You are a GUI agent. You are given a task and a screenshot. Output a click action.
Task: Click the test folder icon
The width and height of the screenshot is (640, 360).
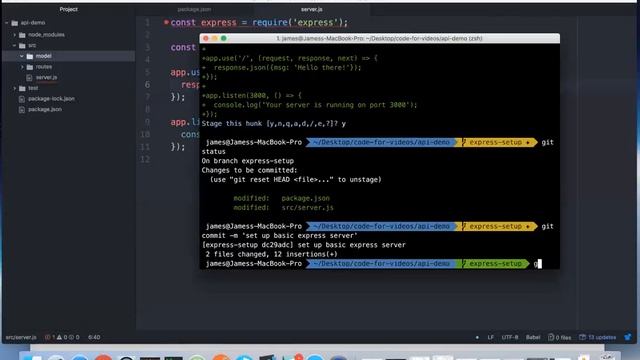click(22, 88)
